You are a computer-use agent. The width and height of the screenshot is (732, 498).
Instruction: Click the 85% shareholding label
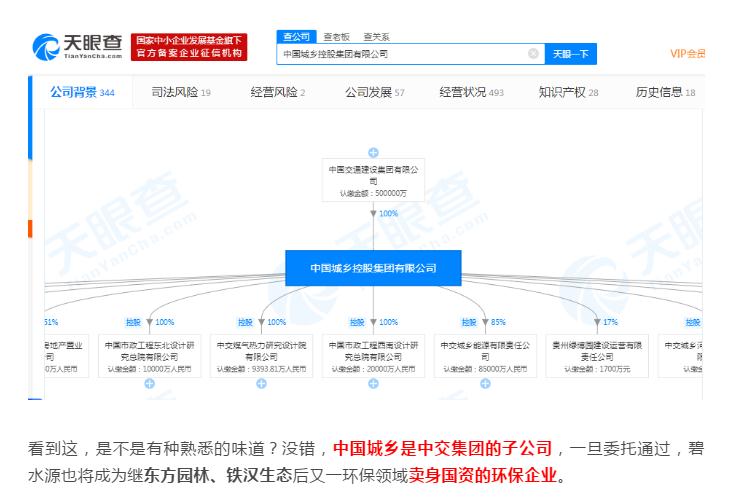pyautogui.click(x=498, y=322)
